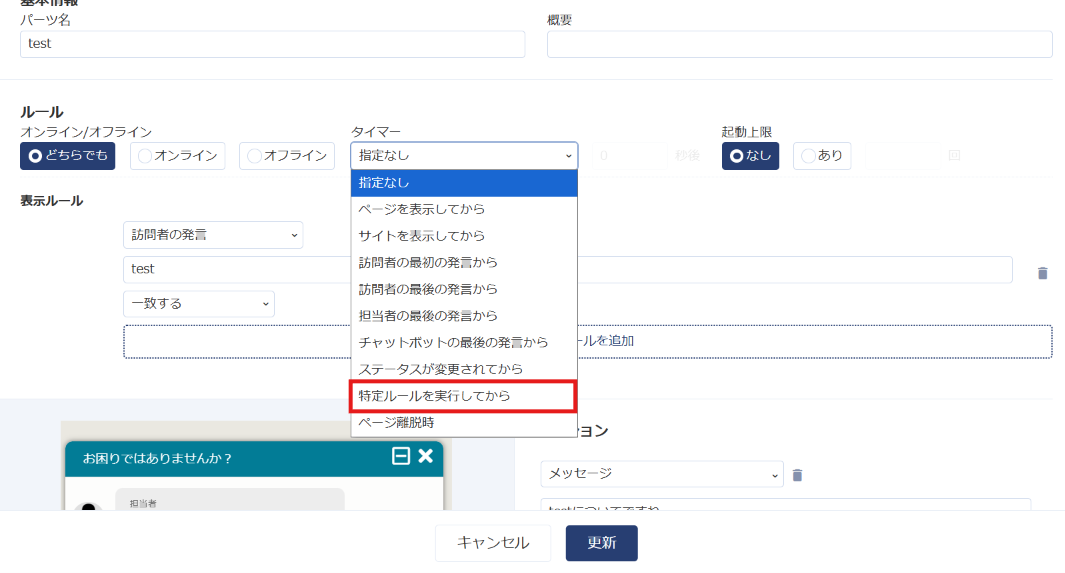Pick 訪問者の最後の発言から option

pyautogui.click(x=464, y=289)
